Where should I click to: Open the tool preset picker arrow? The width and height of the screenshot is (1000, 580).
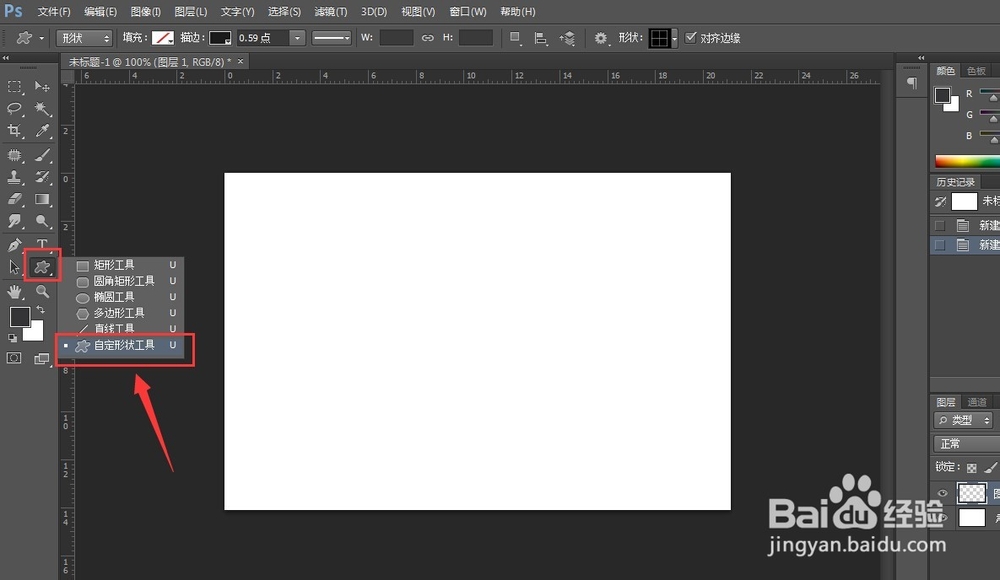[x=41, y=38]
